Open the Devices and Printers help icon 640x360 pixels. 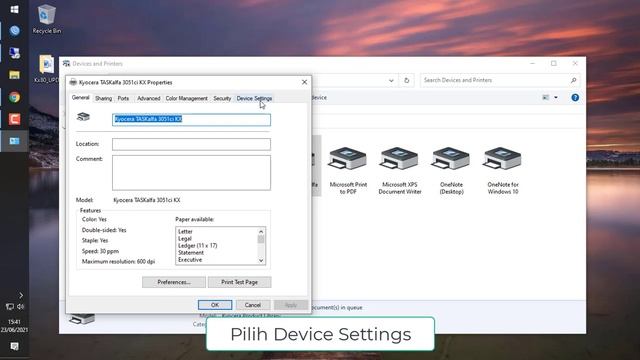pyautogui.click(x=575, y=98)
